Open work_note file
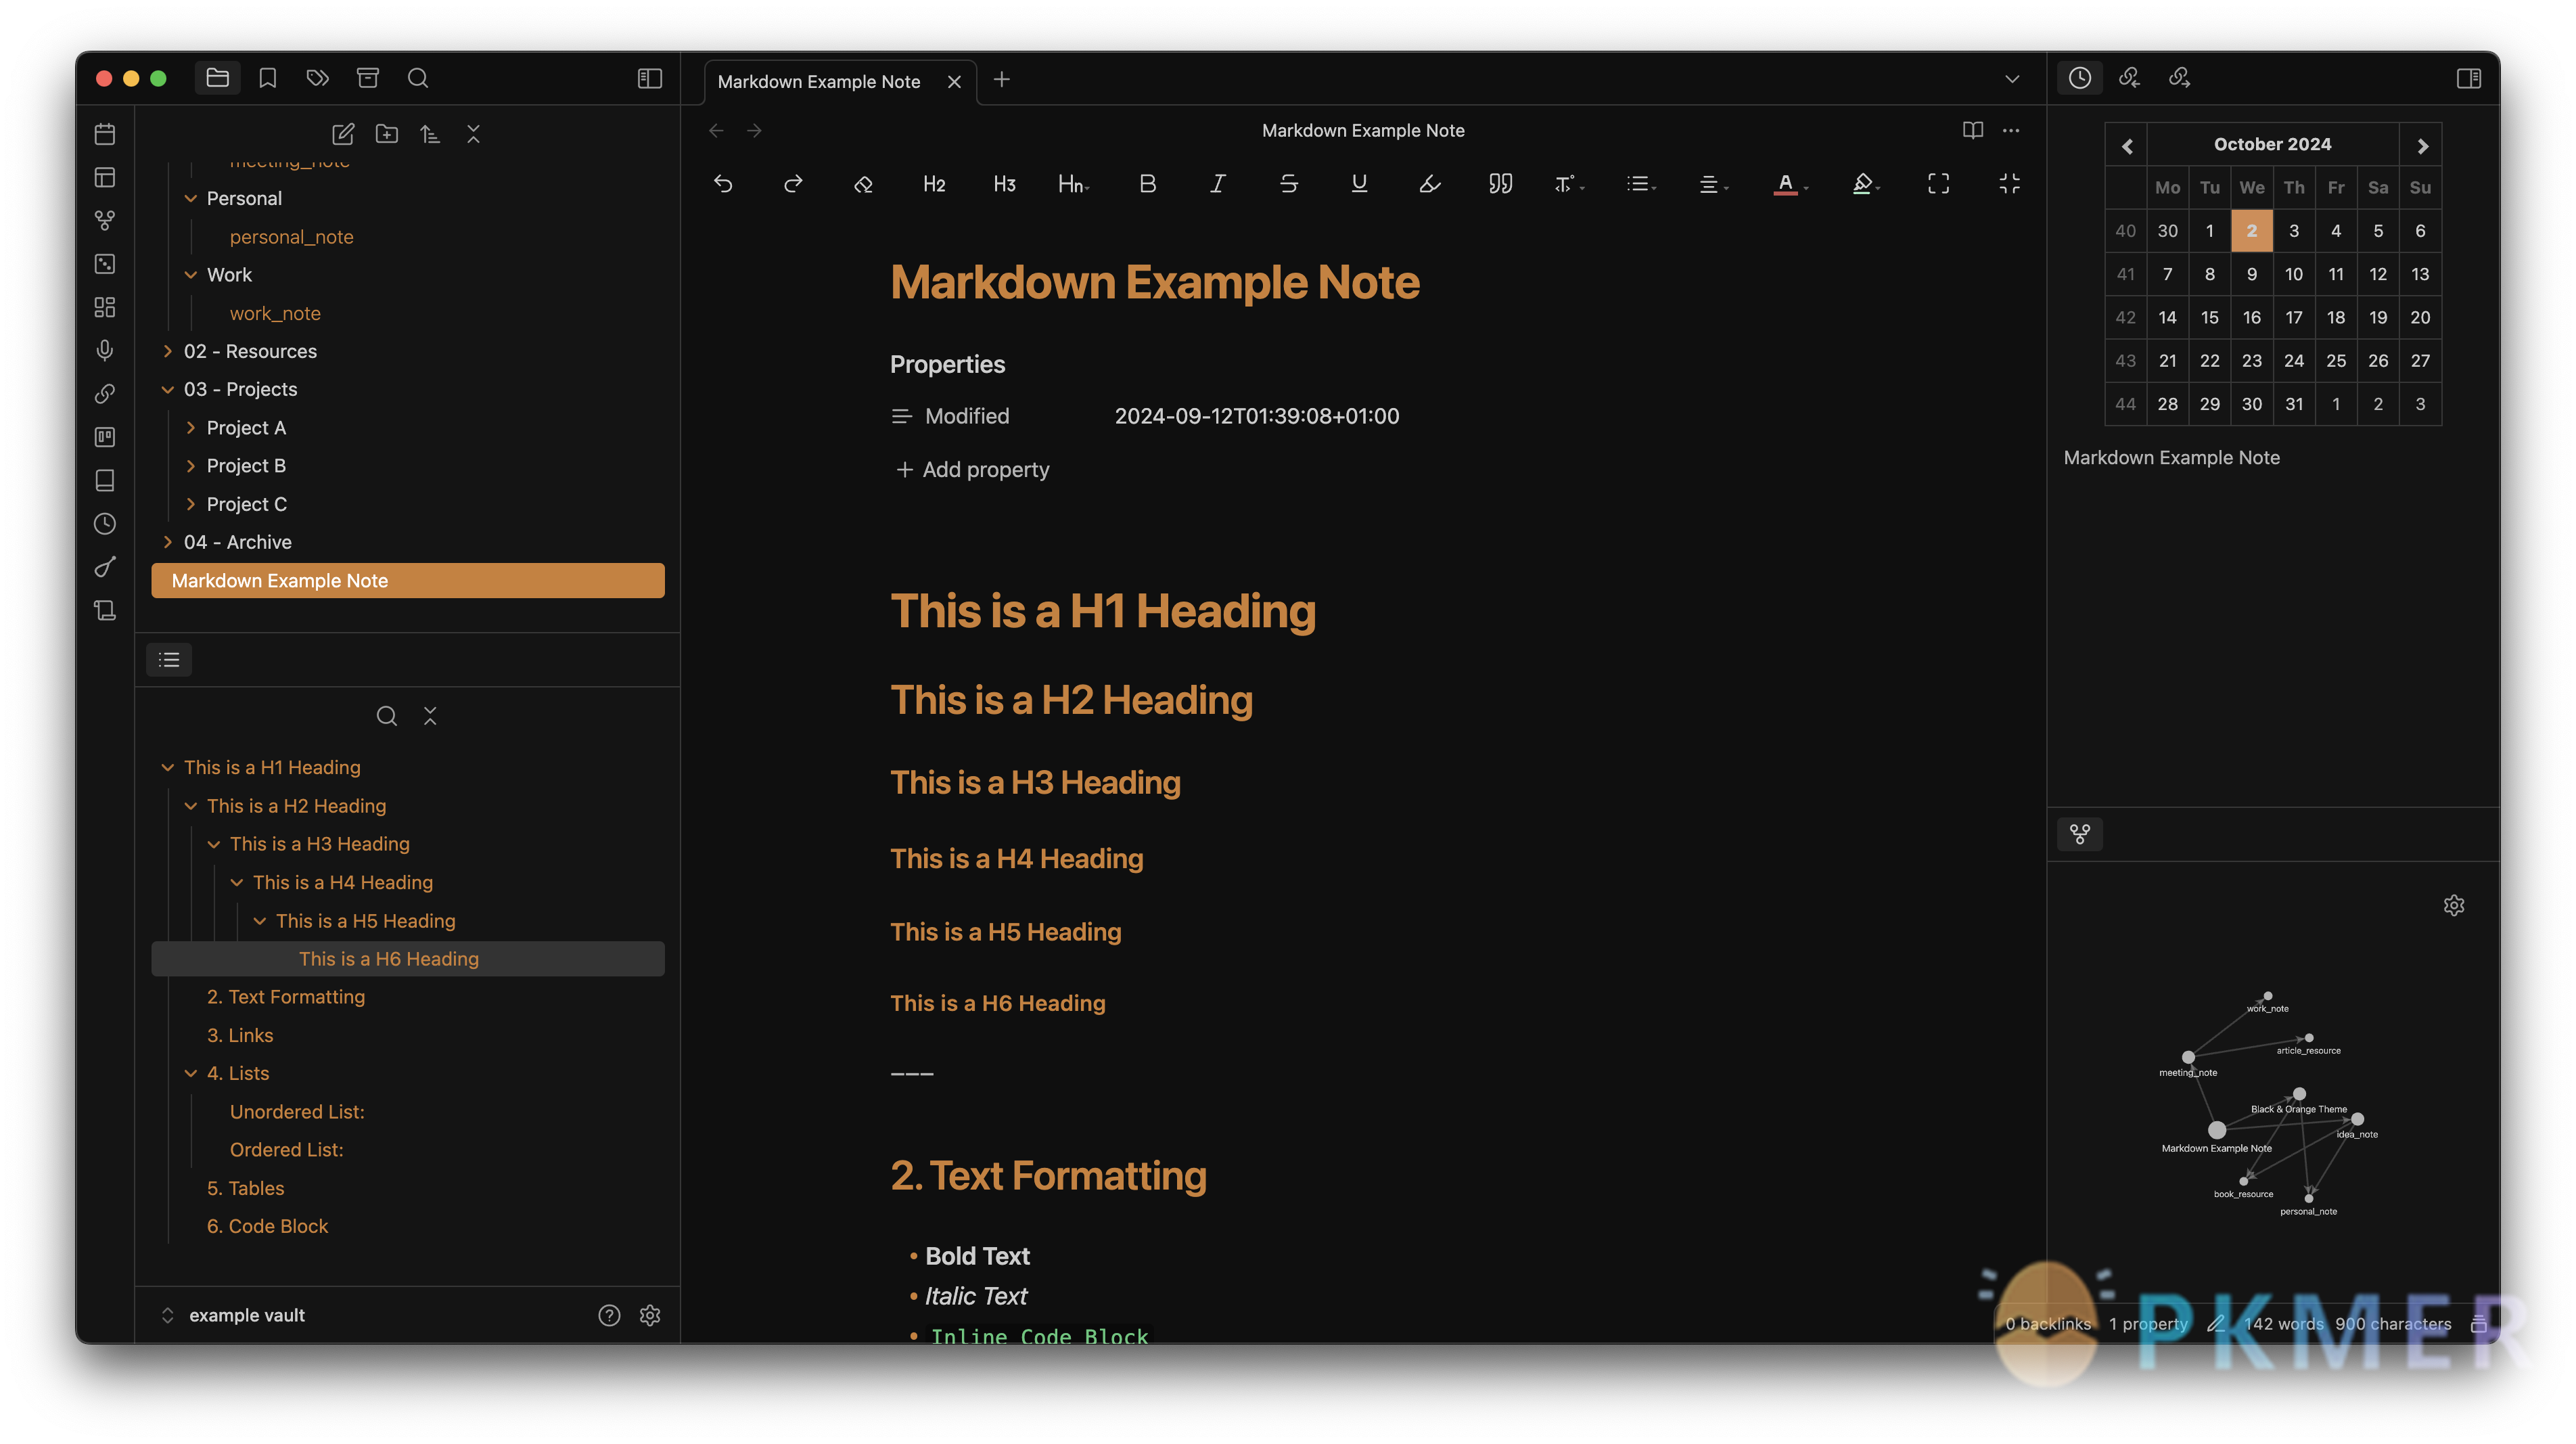Image resolution: width=2576 pixels, height=1444 pixels. pyautogui.click(x=275, y=313)
